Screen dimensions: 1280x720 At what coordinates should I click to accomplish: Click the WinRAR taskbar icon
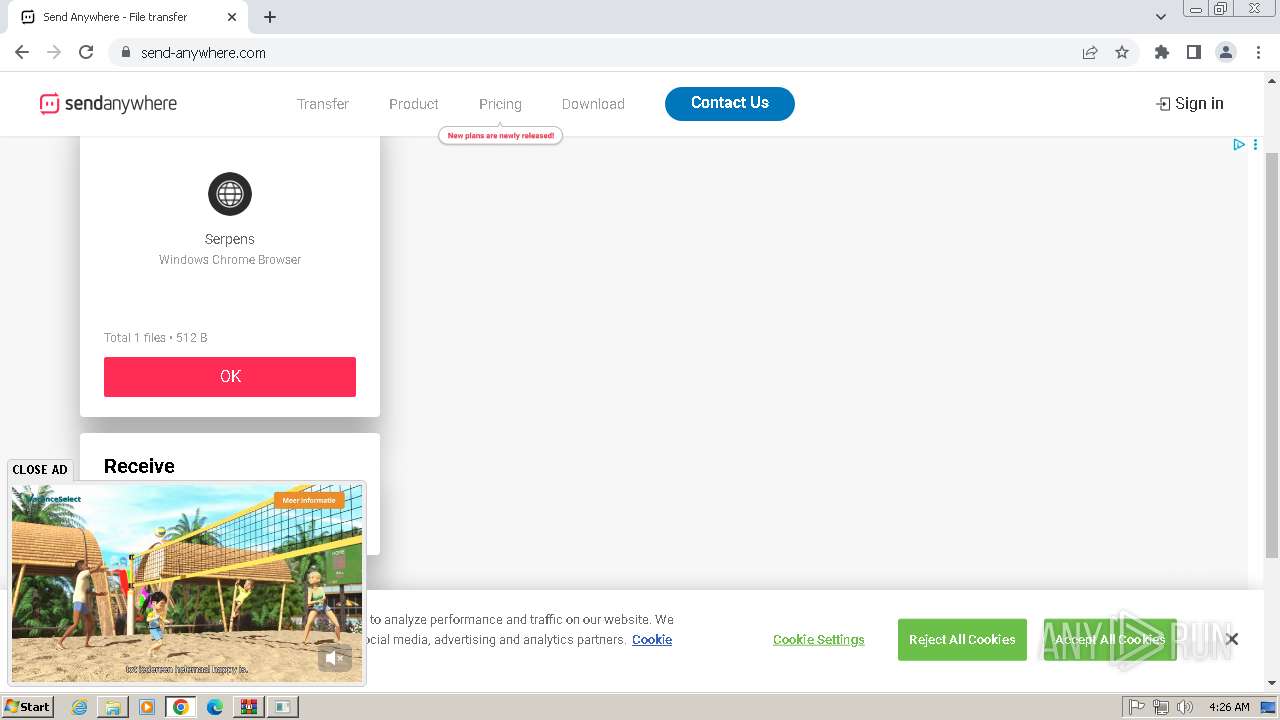point(249,707)
